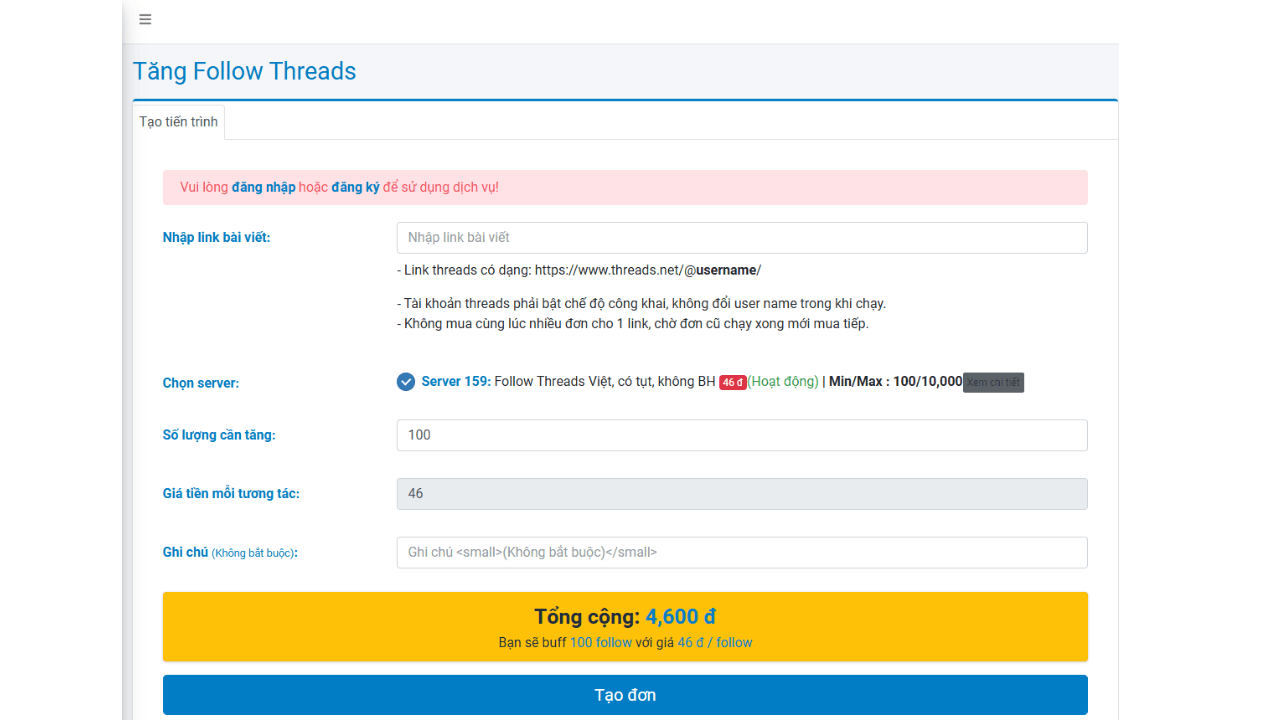Screen dimensions: 1280x720
Task: Click the Chọn server label
Action: 201,383
